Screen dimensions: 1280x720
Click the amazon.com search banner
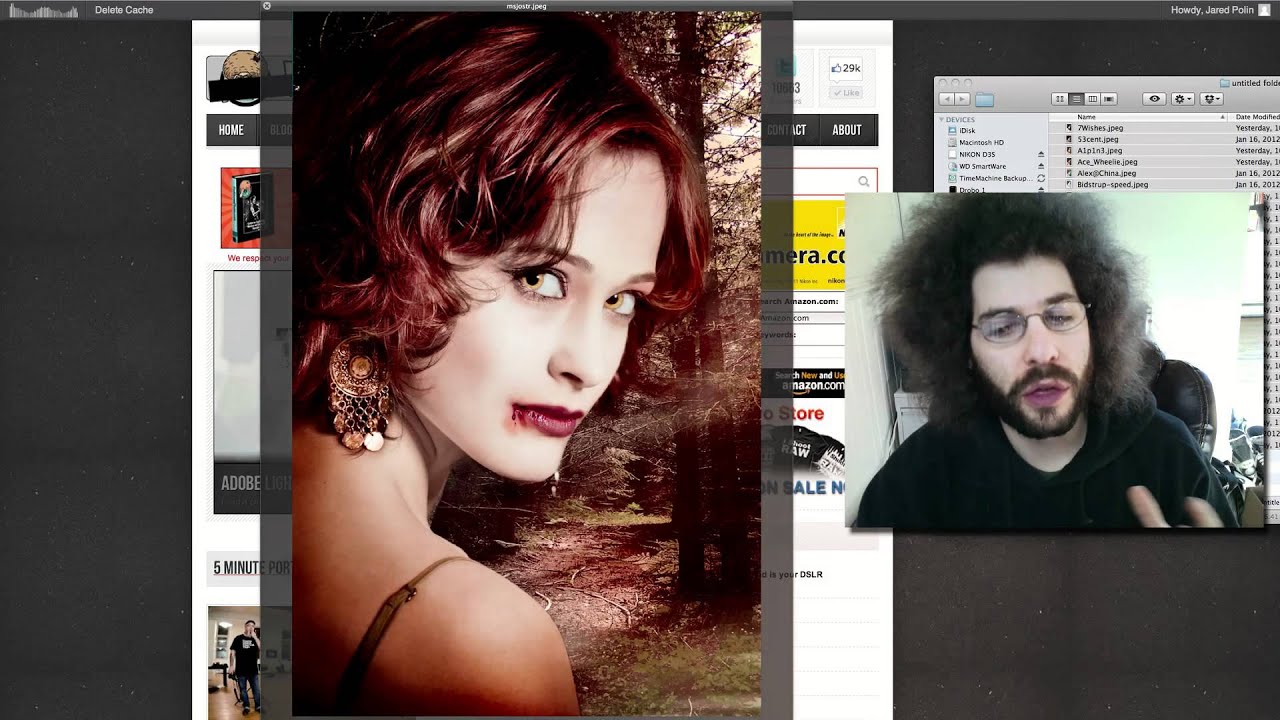(803, 382)
